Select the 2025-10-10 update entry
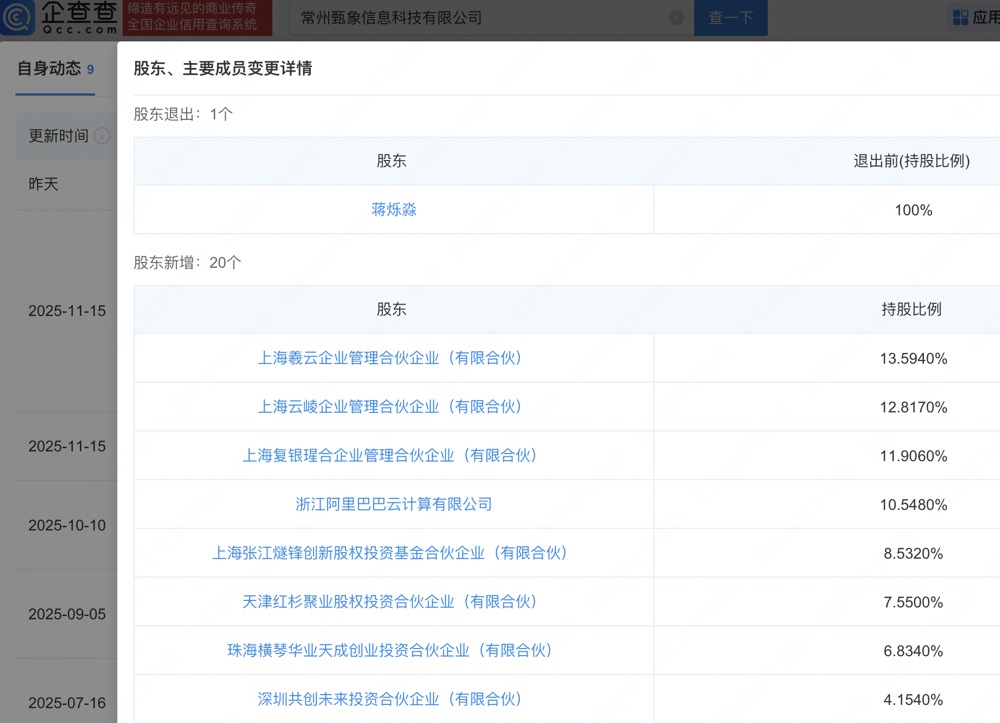 point(67,525)
